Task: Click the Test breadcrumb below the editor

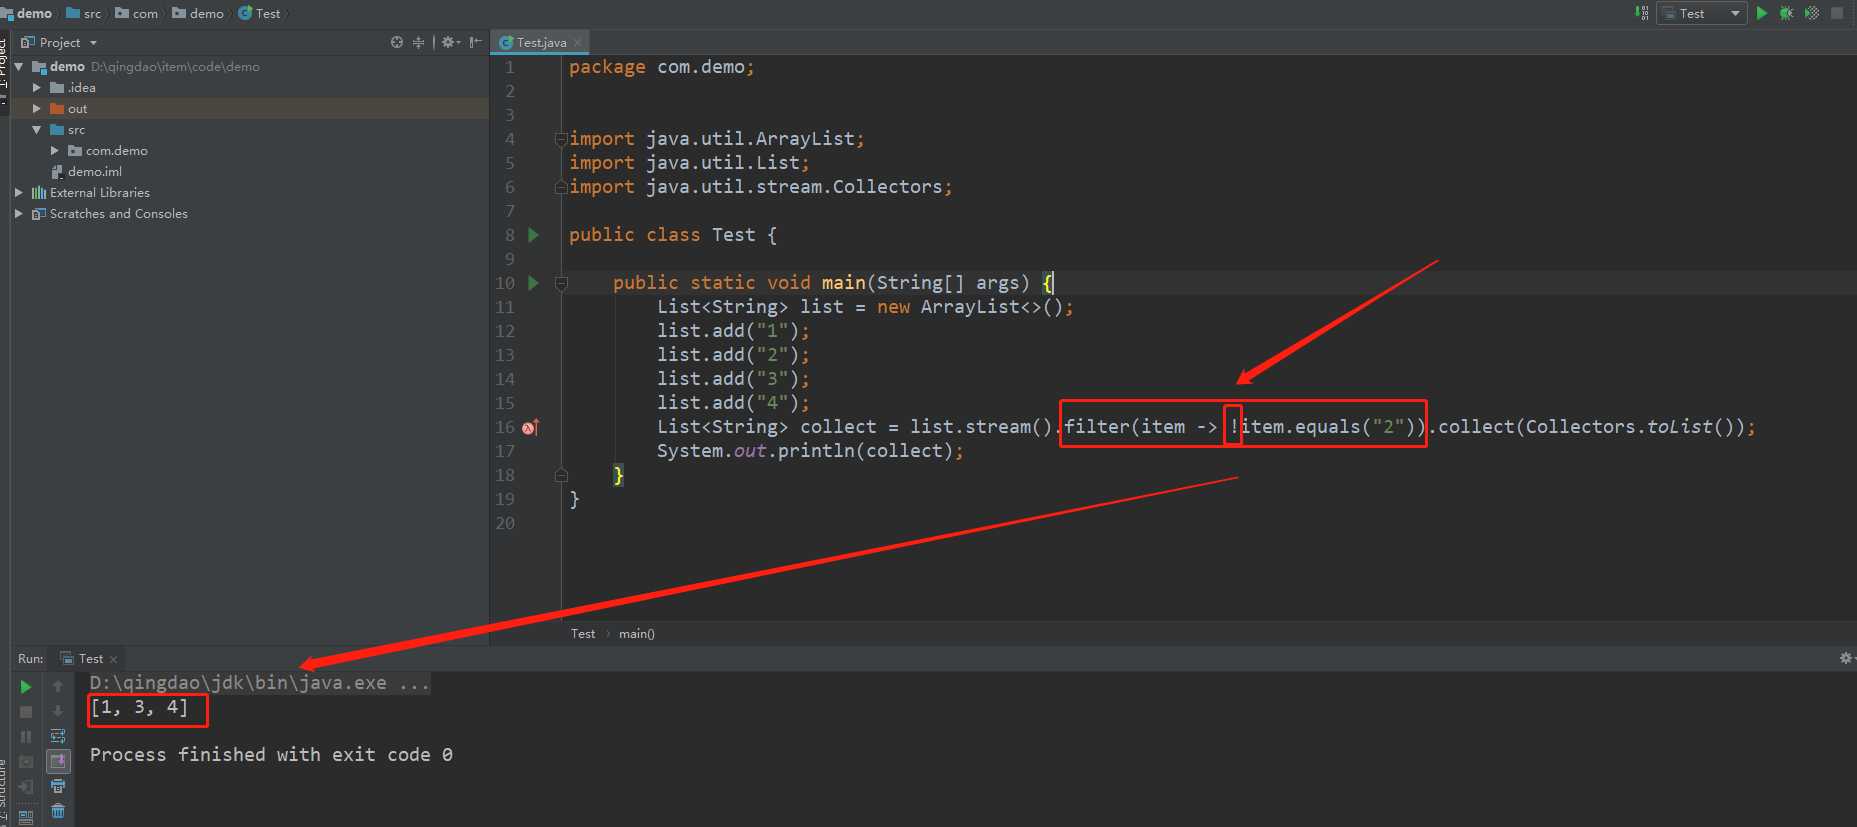Action: (583, 634)
